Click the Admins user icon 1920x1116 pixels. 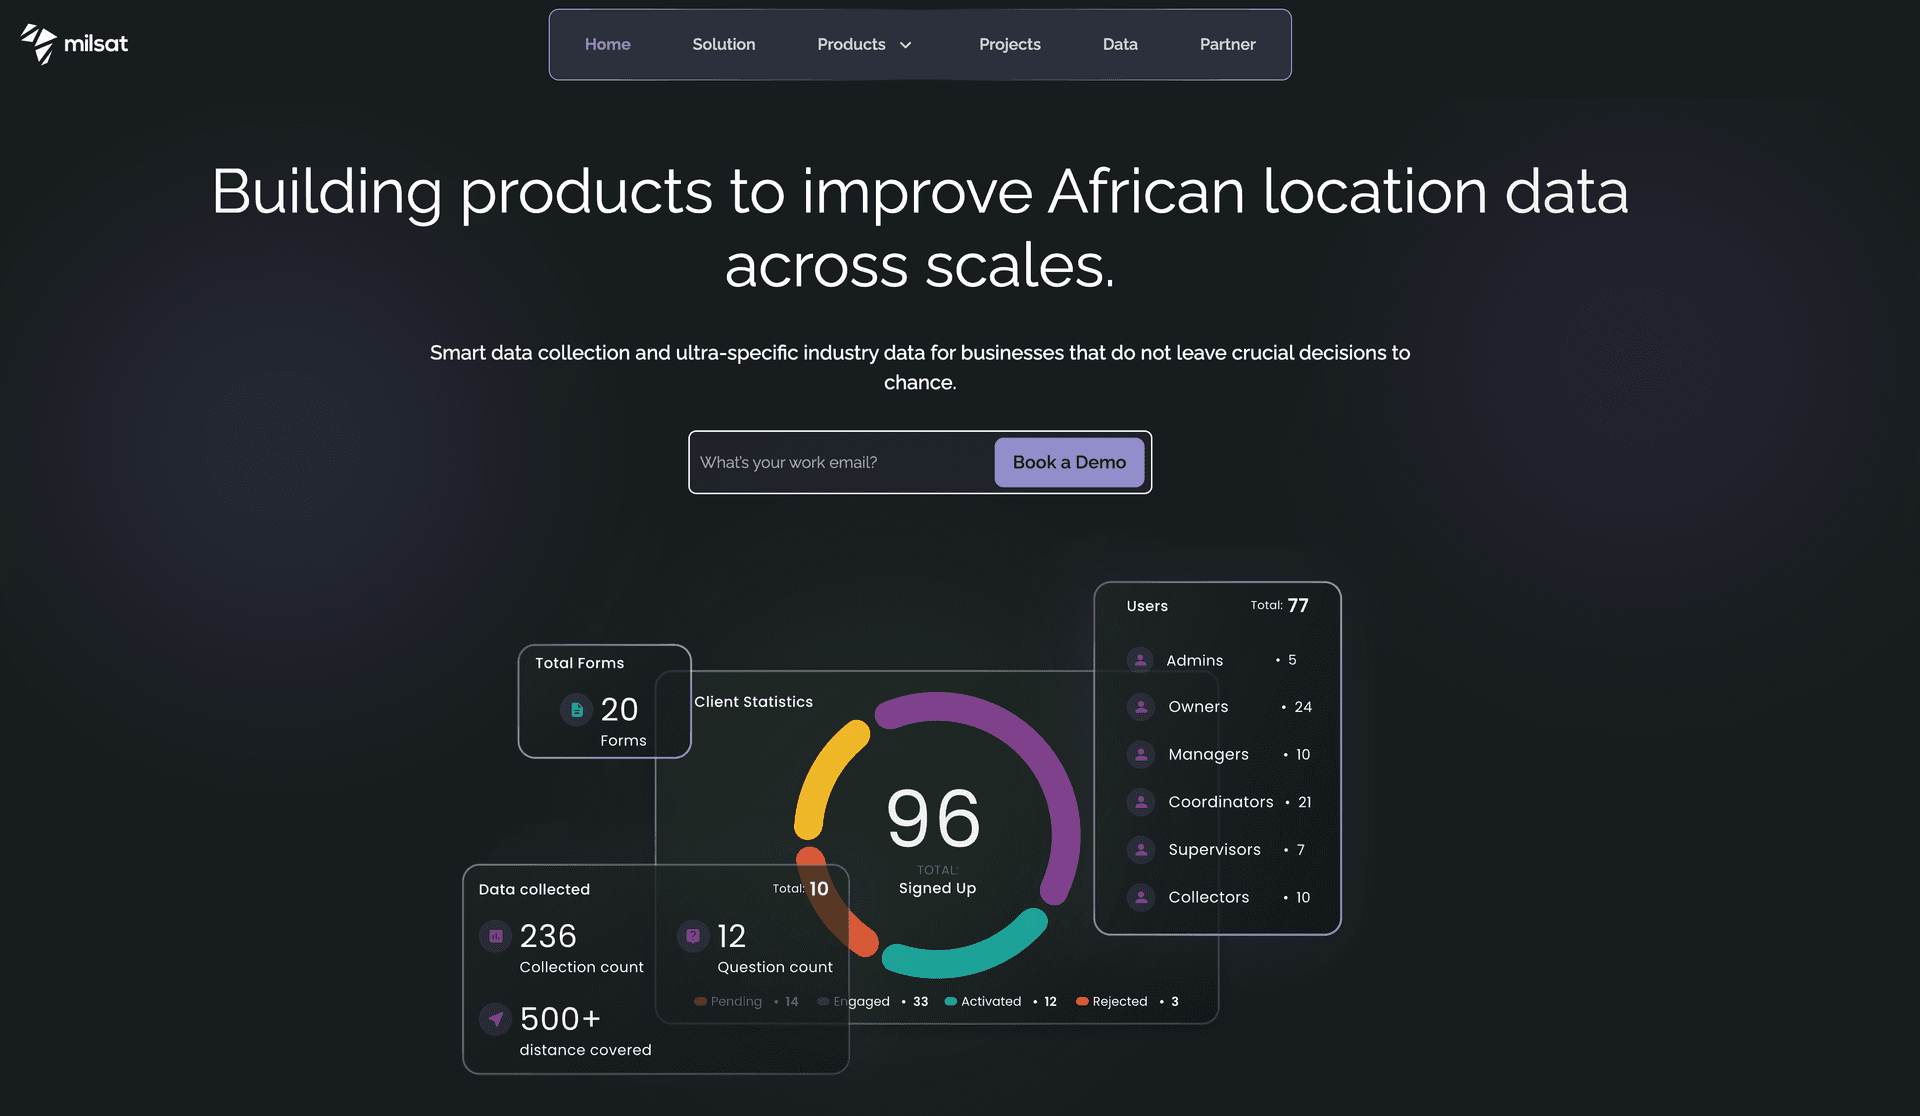coord(1140,660)
